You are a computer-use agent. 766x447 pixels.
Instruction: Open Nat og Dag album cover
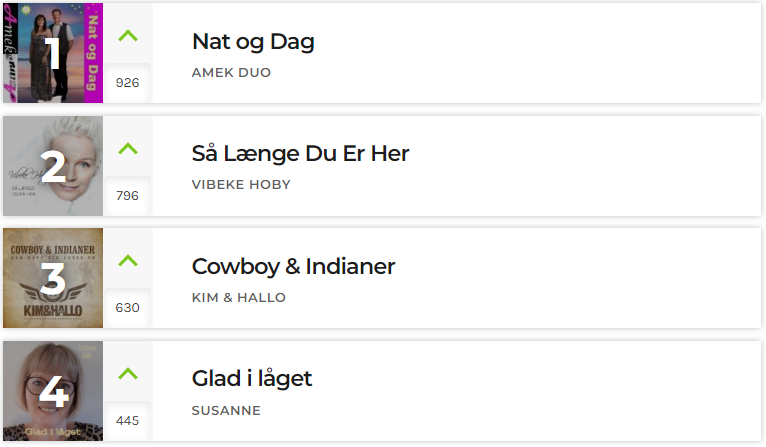(53, 53)
